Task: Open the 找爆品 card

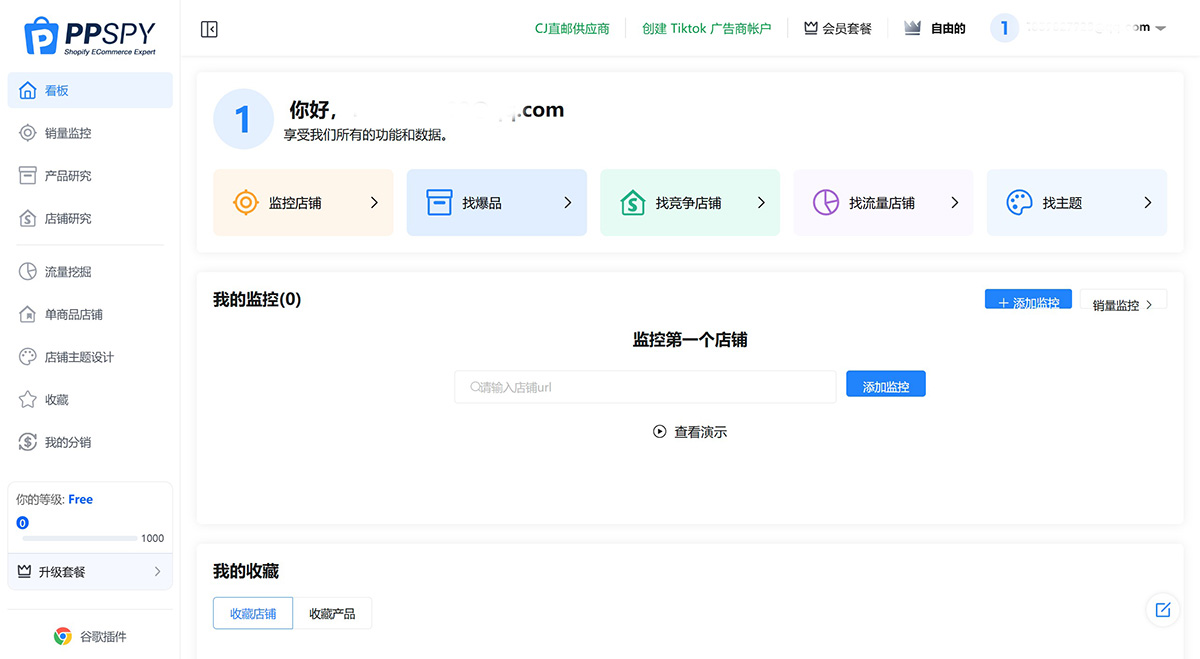Action: pos(496,203)
